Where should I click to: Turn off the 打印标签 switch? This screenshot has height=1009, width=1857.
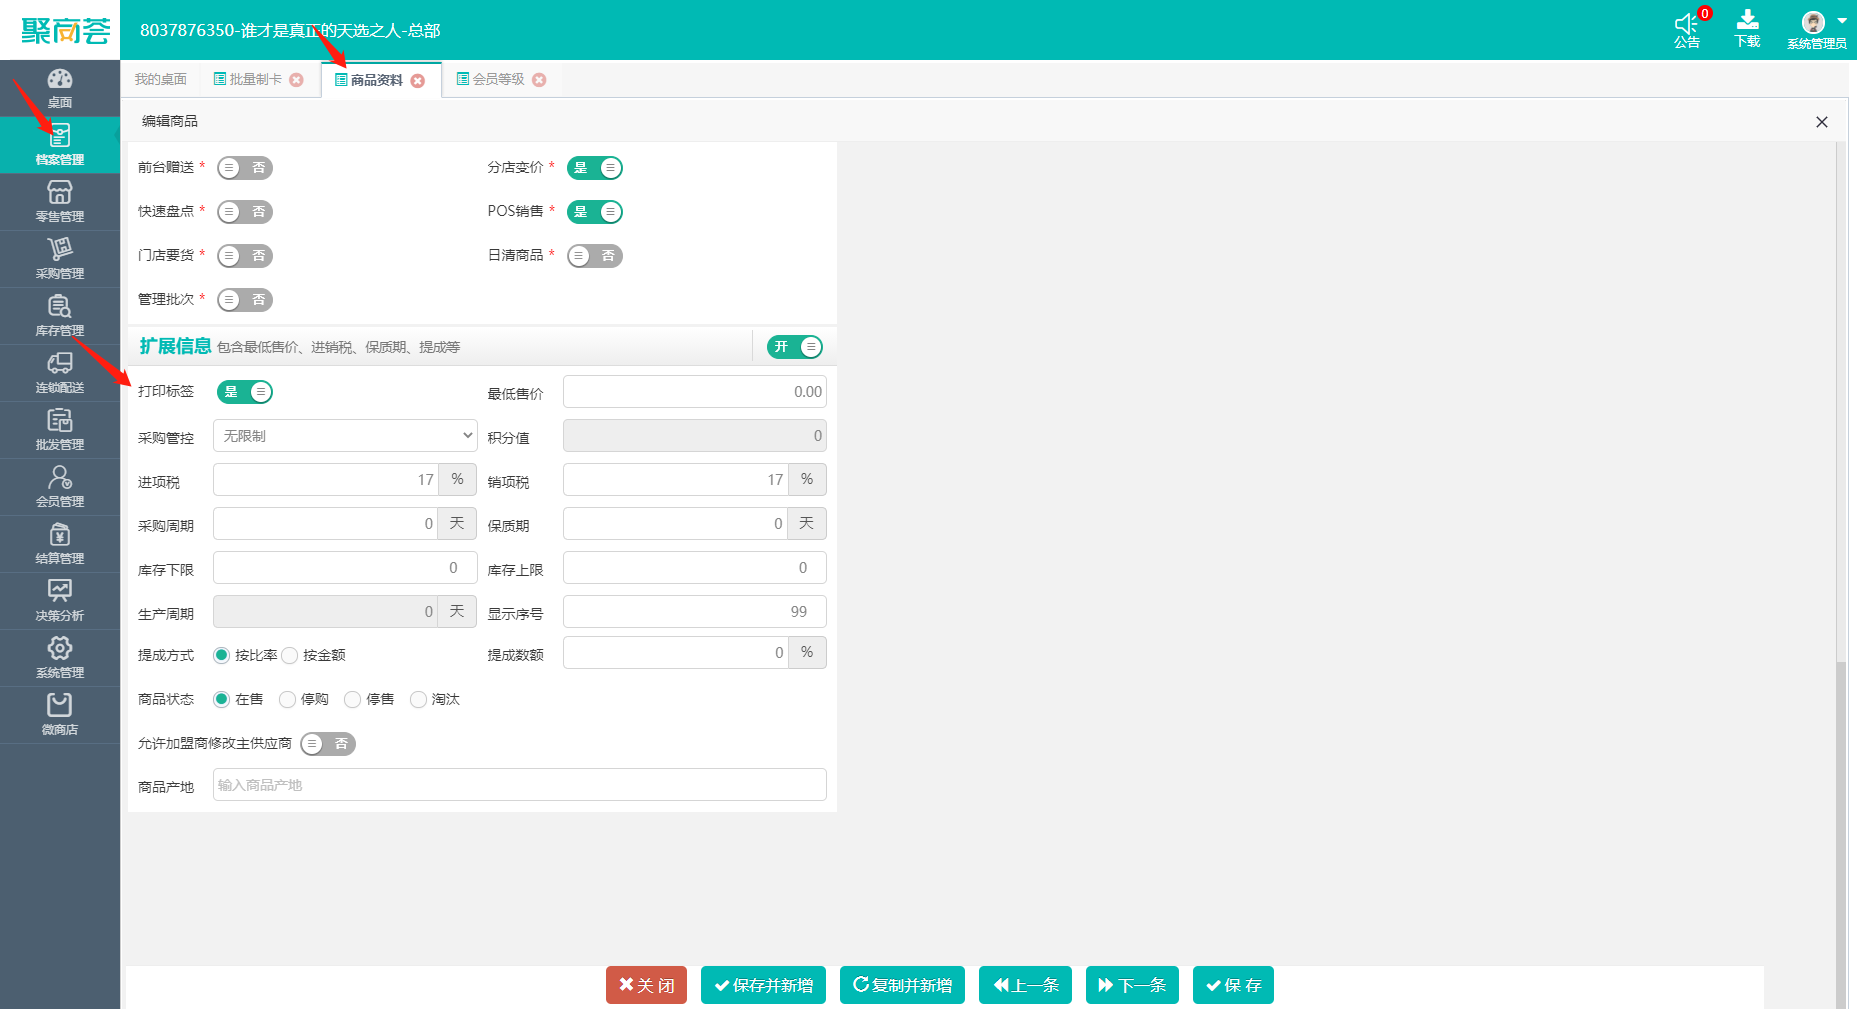coord(245,392)
